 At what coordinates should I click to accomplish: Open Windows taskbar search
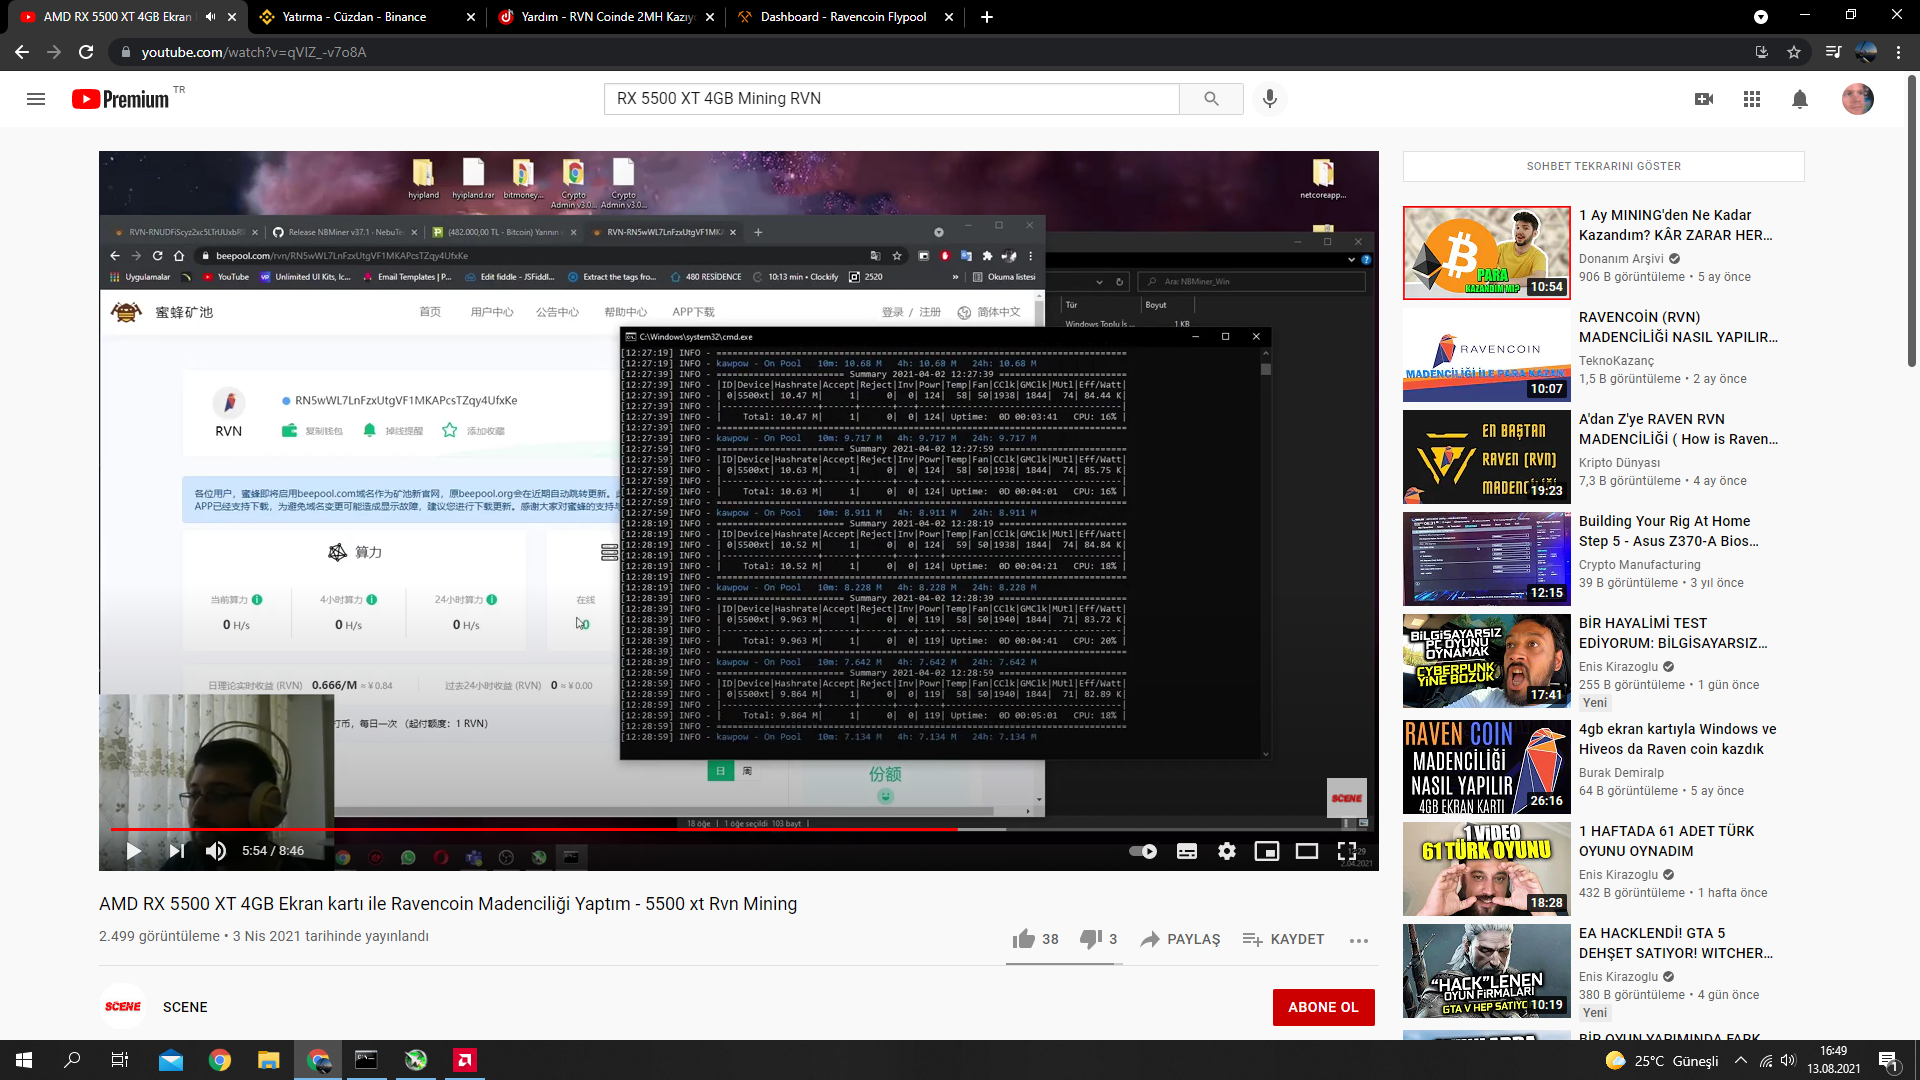(x=72, y=1060)
